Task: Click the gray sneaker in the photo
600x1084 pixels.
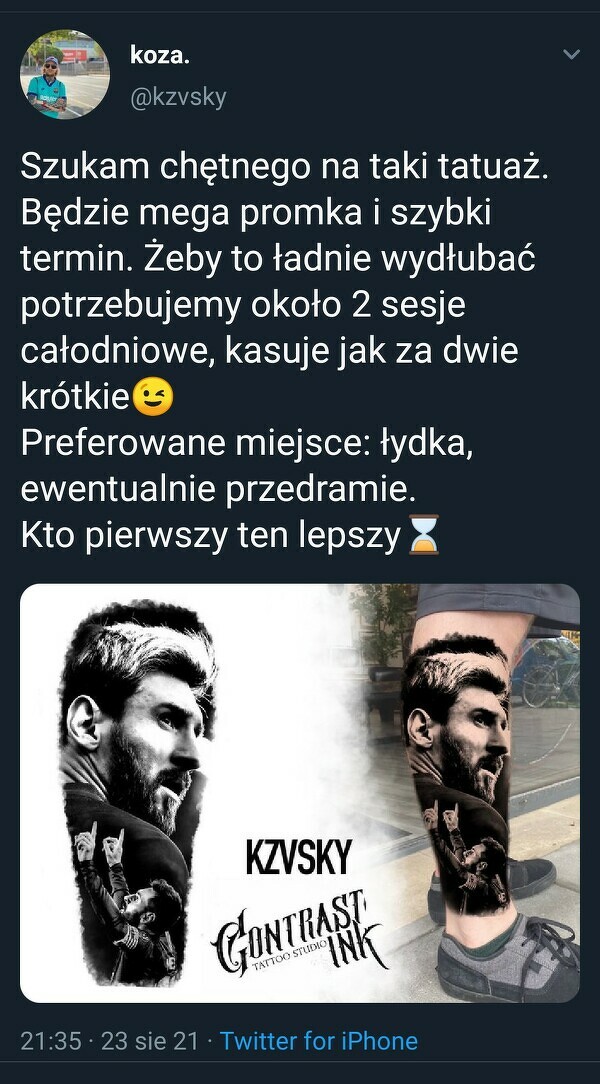Action: (x=508, y=957)
